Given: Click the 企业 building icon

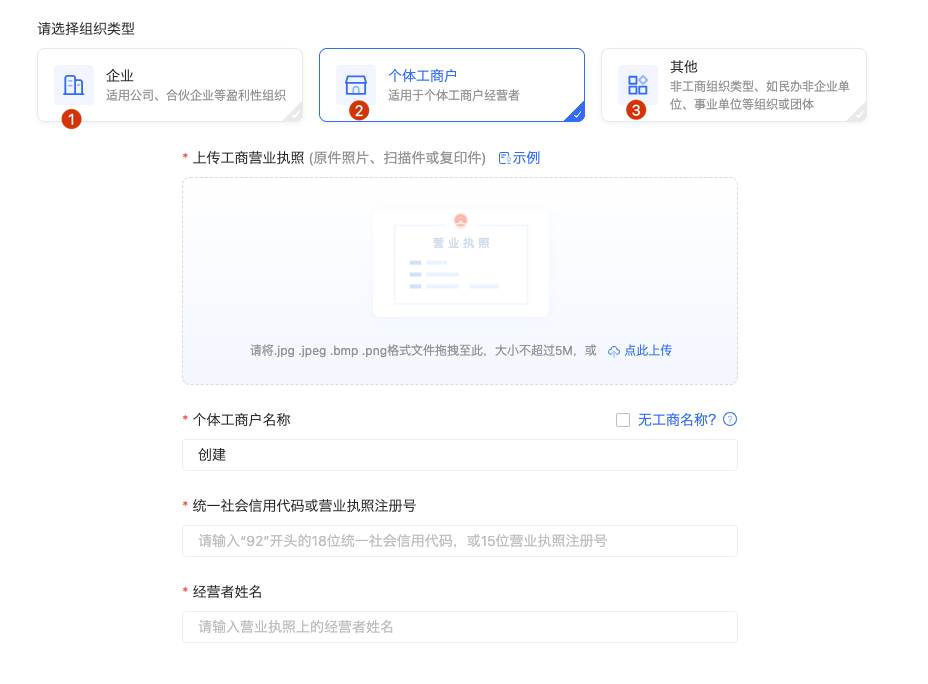Looking at the screenshot, I should click(x=74, y=85).
